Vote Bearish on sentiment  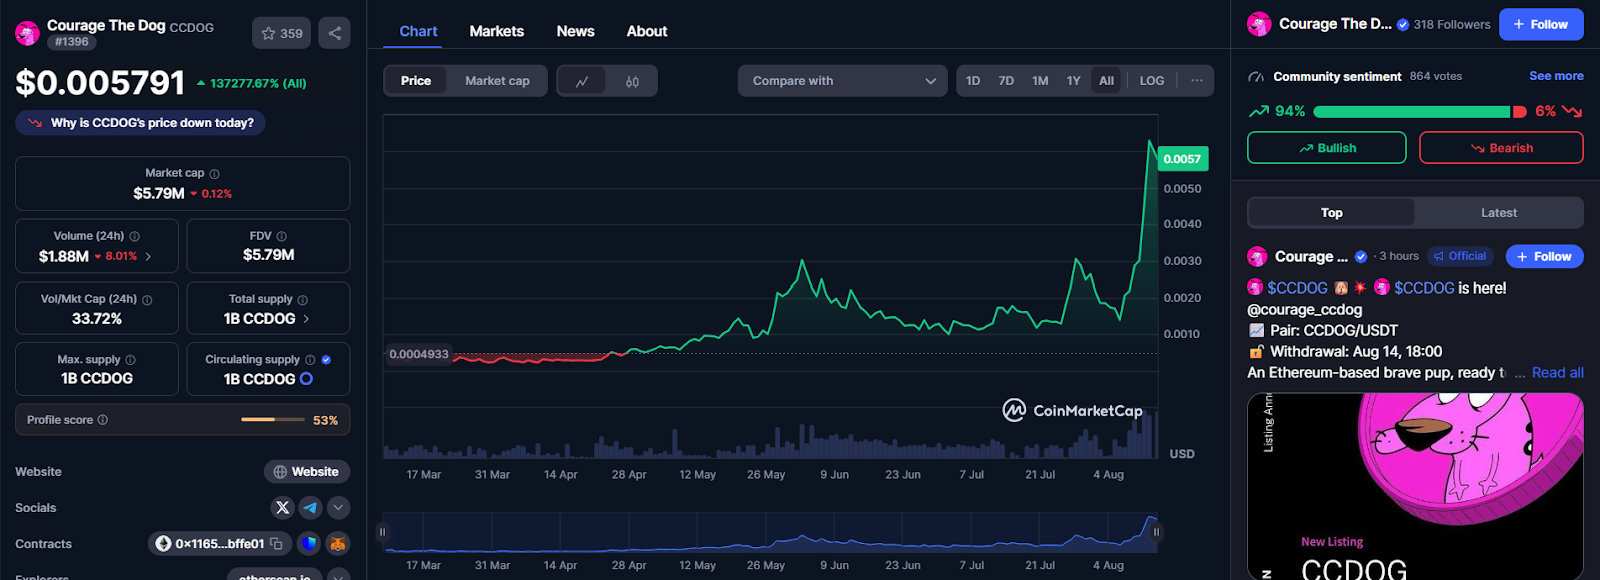pos(1501,148)
